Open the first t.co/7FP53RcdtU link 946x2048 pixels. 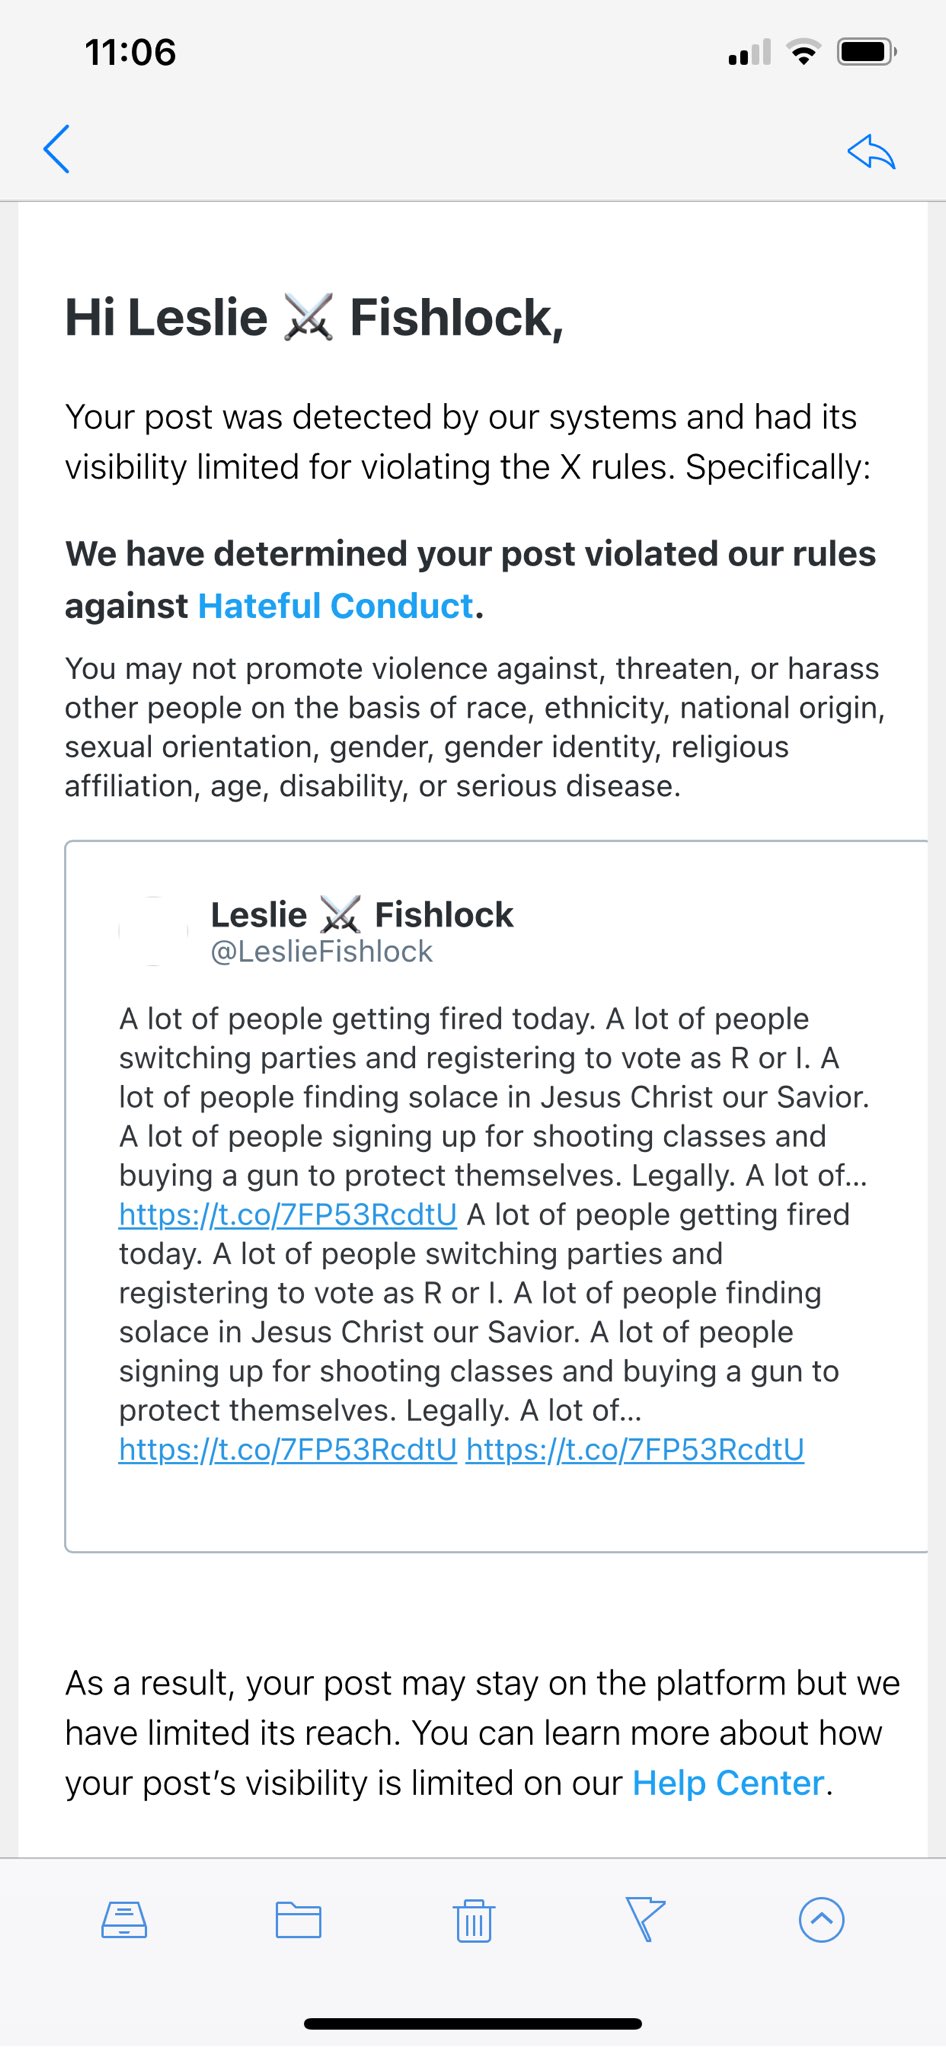coord(288,1214)
